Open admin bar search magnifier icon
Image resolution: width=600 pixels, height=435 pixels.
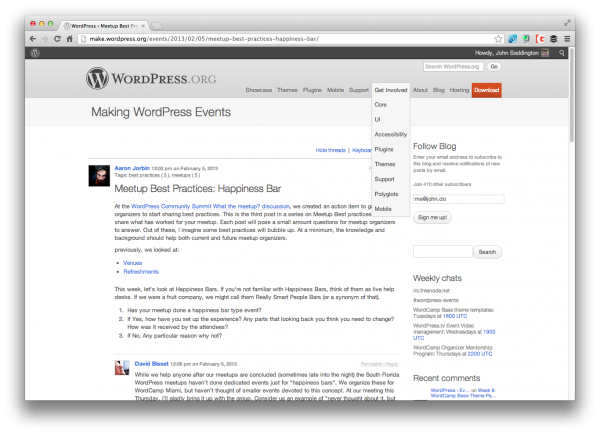(562, 53)
